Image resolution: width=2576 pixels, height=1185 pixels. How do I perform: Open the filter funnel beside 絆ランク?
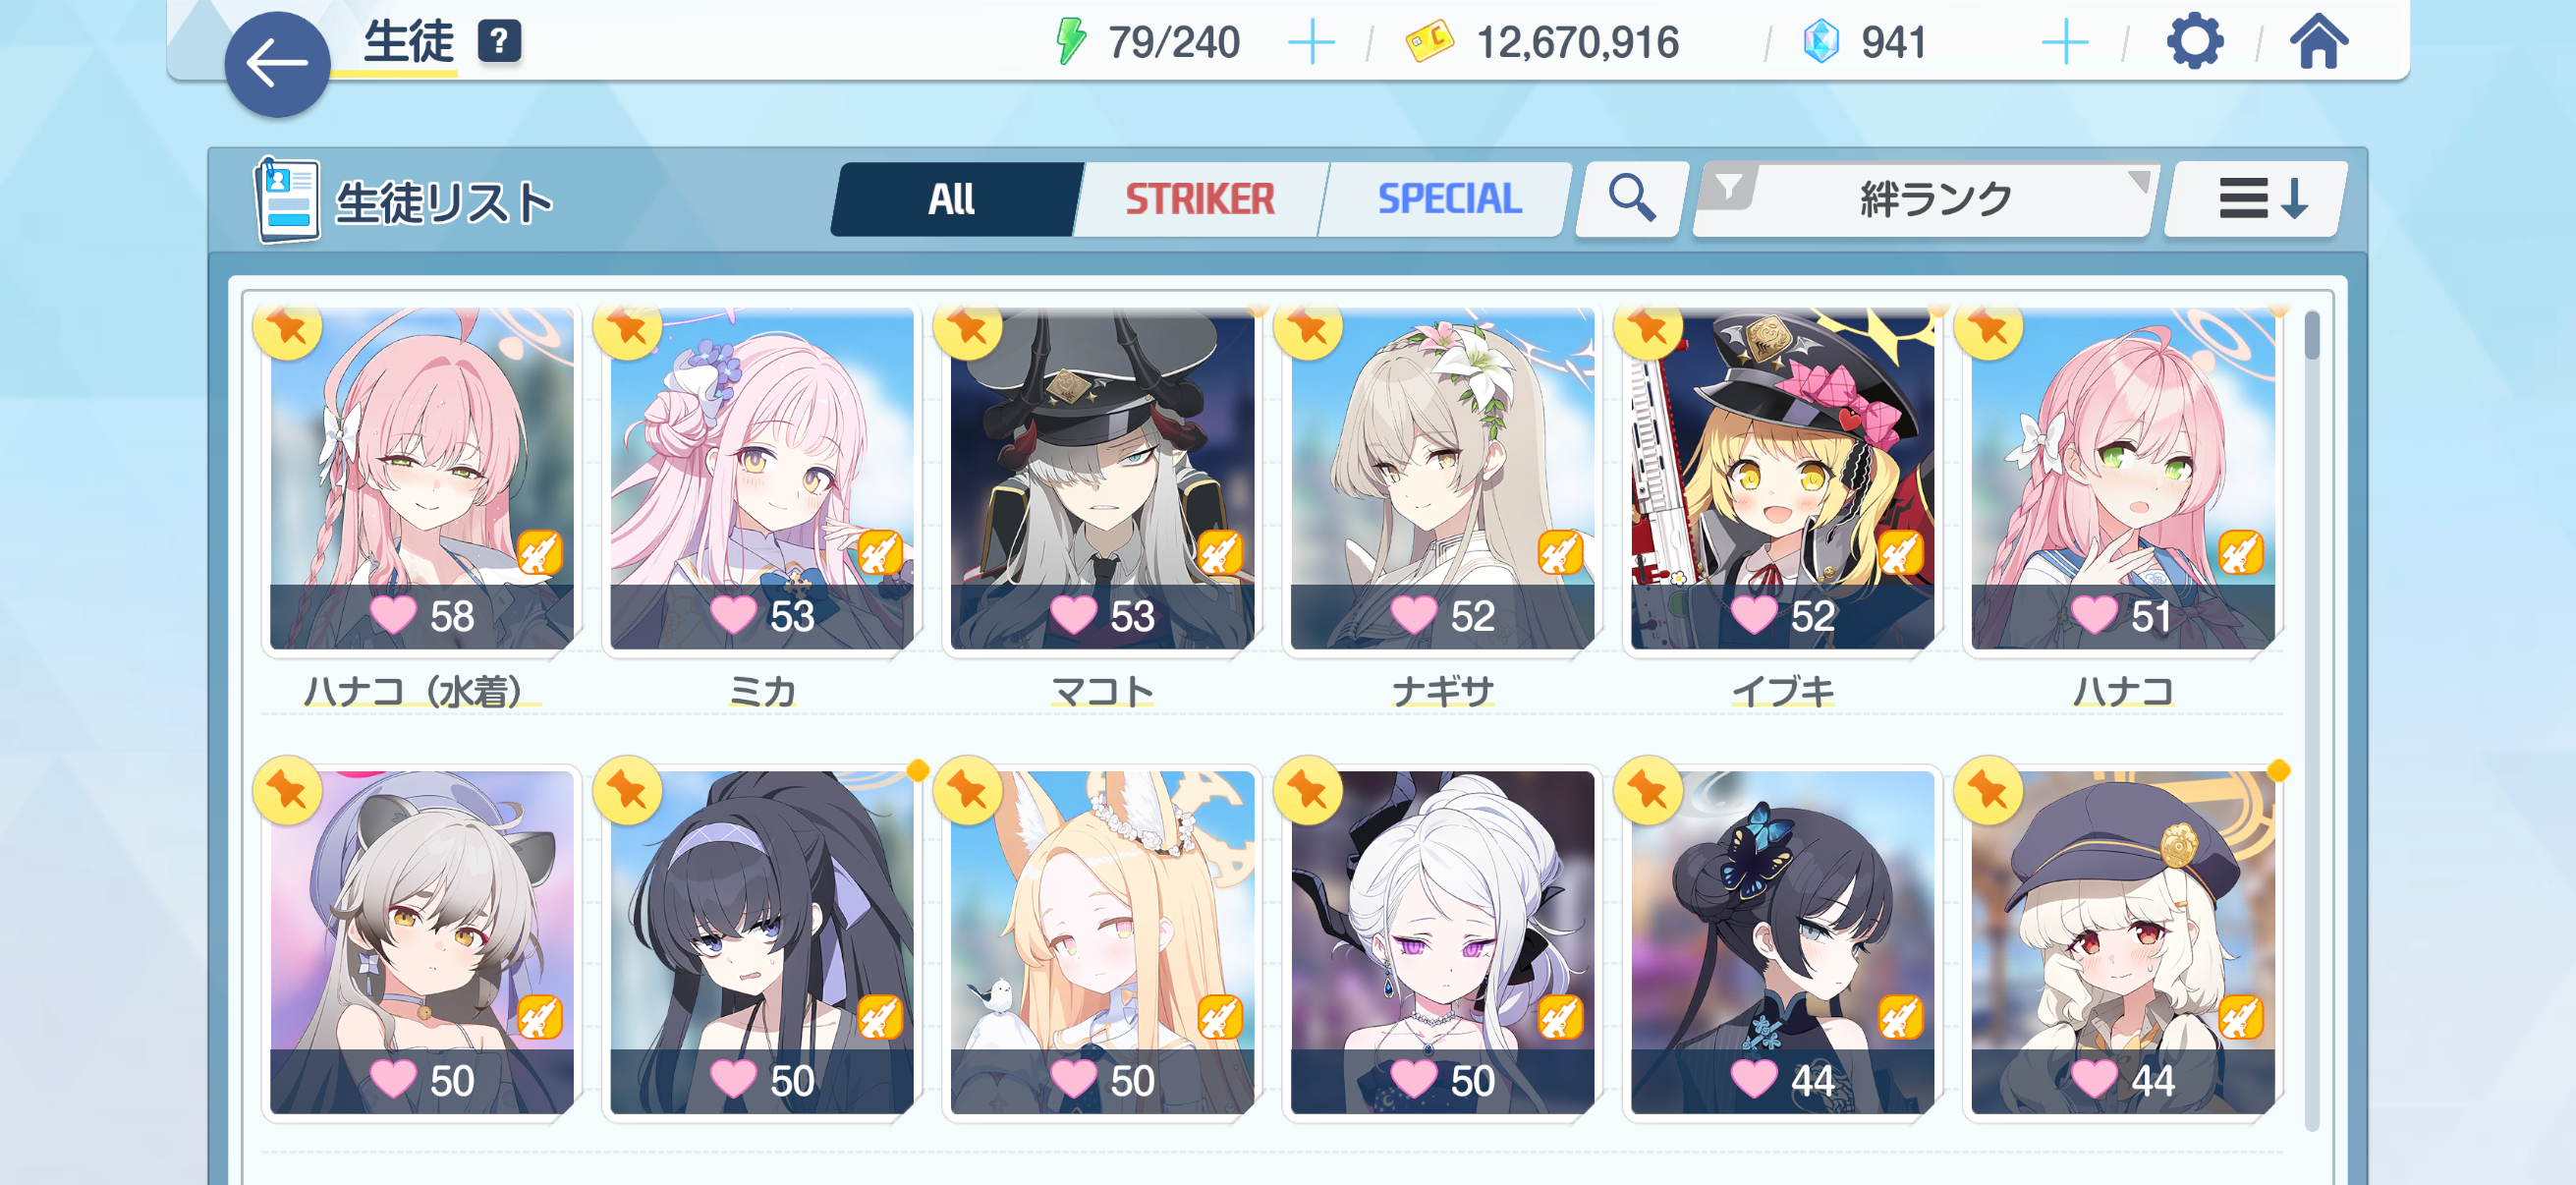point(1728,187)
